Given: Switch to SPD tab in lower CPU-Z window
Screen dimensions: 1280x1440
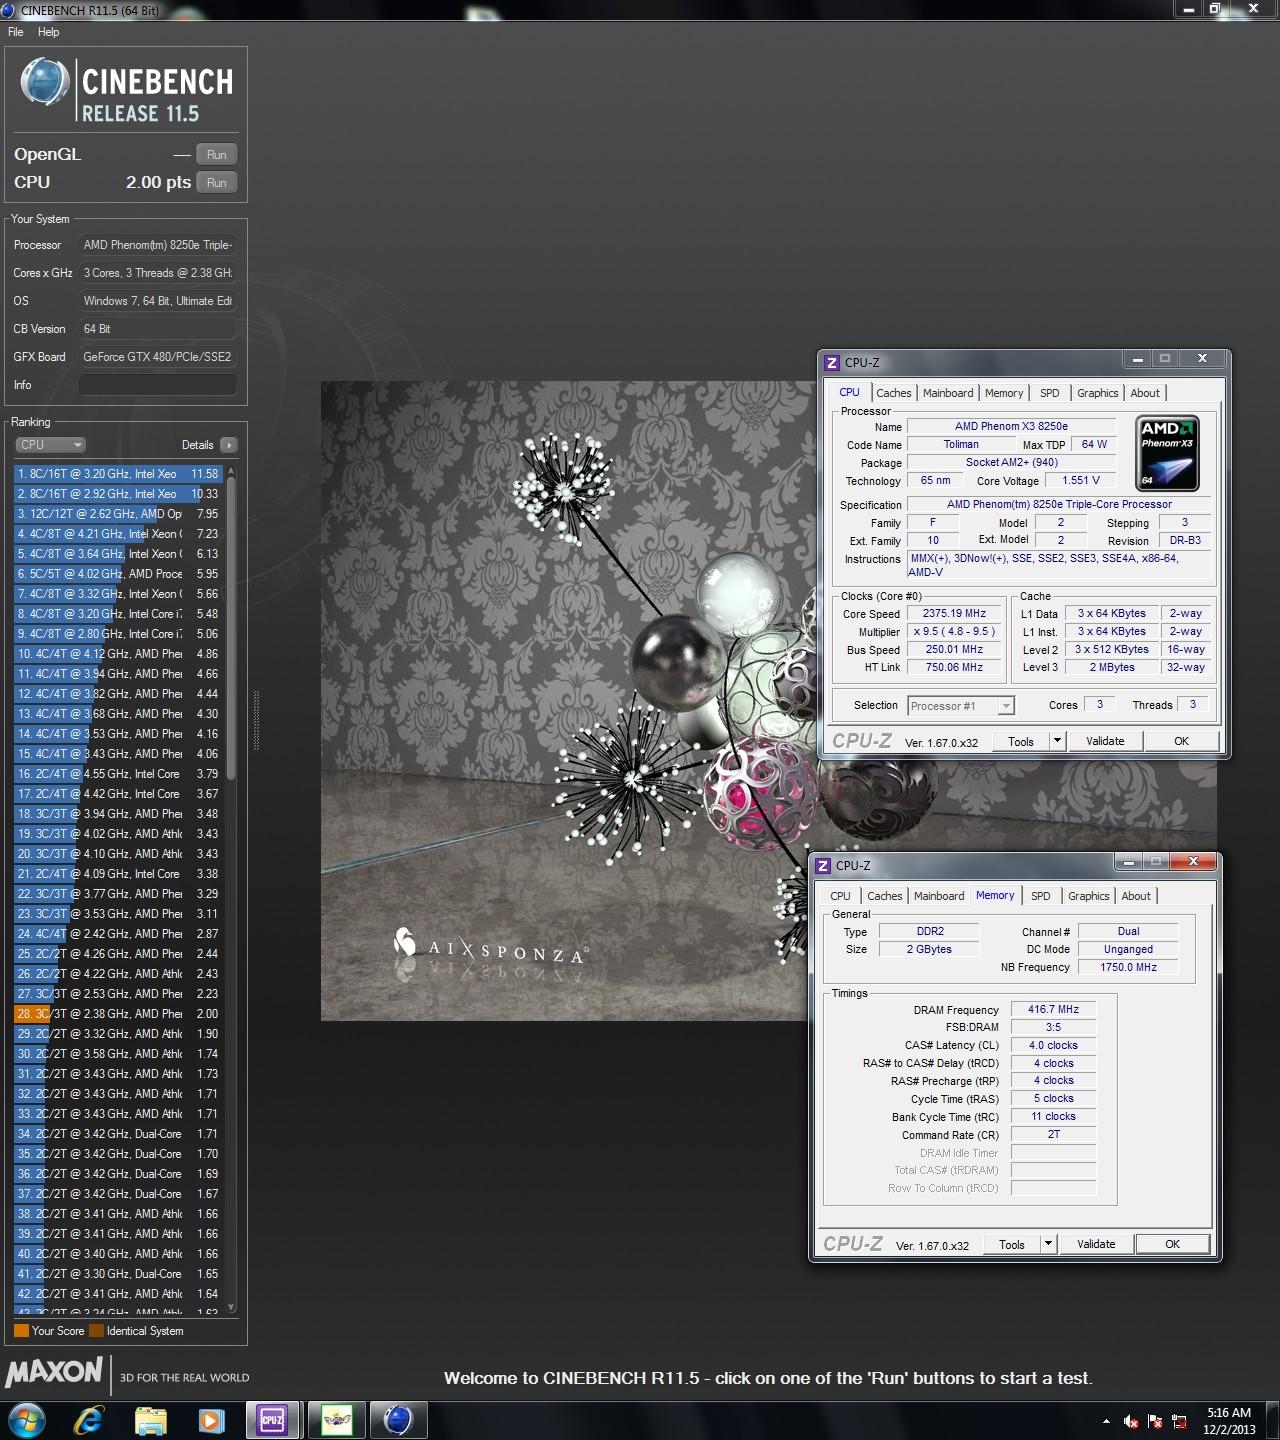Looking at the screenshot, I should pyautogui.click(x=1041, y=896).
